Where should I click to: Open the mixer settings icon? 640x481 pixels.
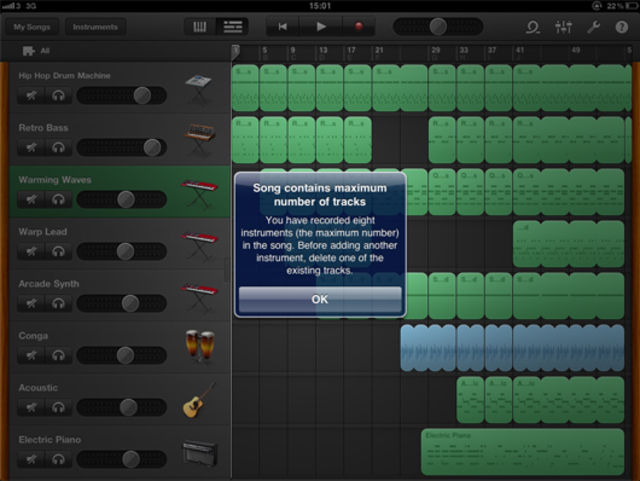pyautogui.click(x=563, y=27)
